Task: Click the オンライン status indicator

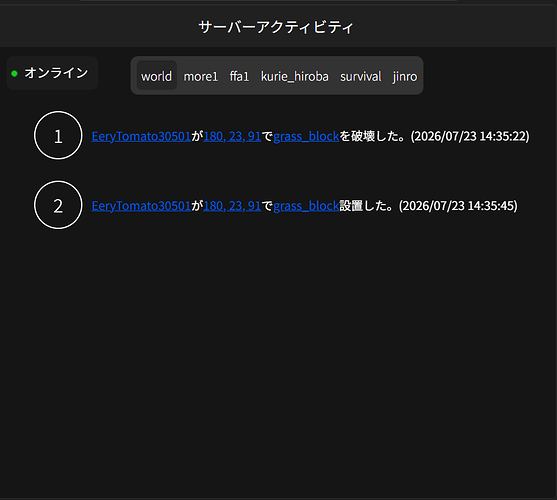Action: pyautogui.click(x=52, y=73)
